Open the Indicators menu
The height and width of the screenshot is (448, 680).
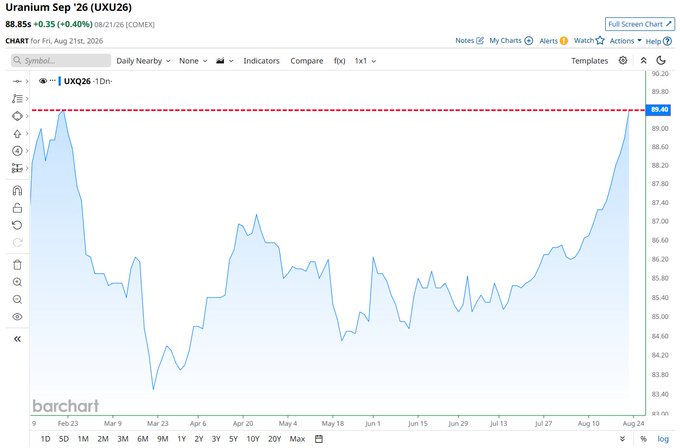[x=262, y=61]
